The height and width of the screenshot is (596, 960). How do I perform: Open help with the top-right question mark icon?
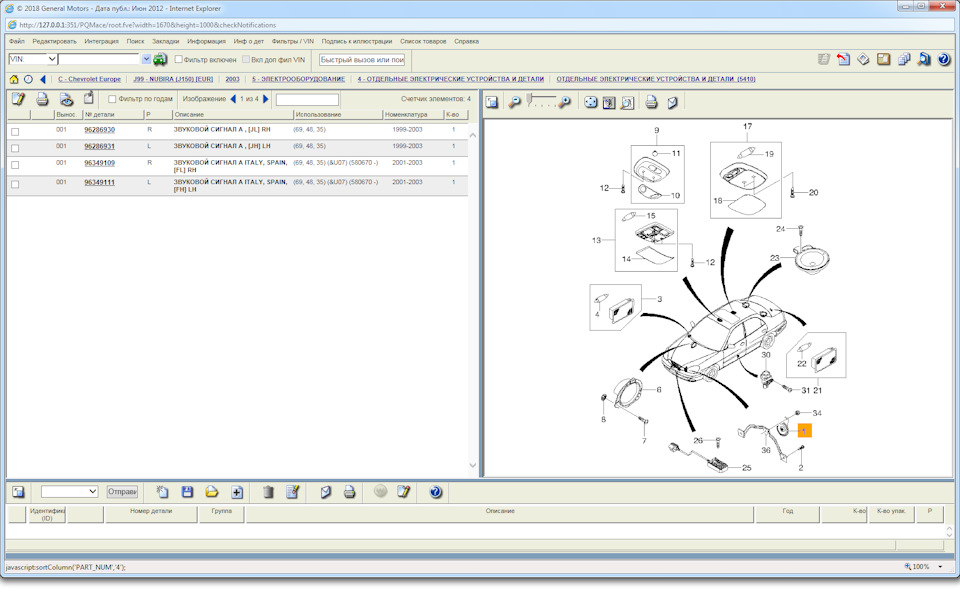click(x=943, y=59)
